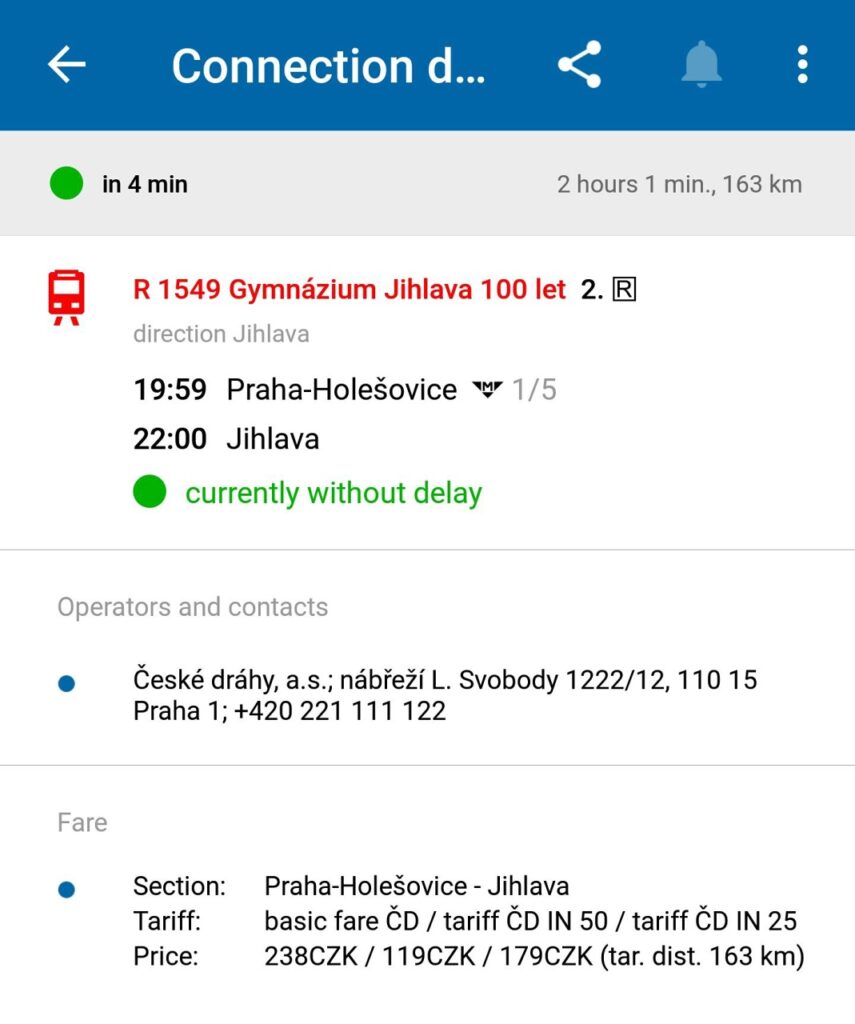Image resolution: width=855 pixels, height=1024 pixels.
Task: Open České dráhy operator contact entry
Action: tap(445, 695)
